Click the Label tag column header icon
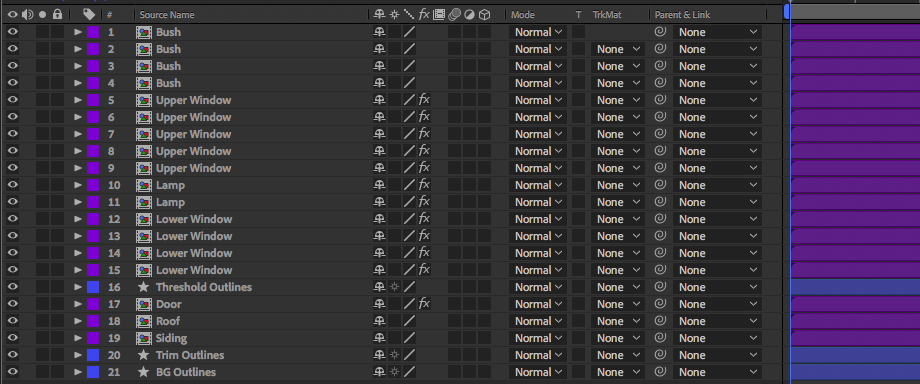The width and height of the screenshot is (920, 384). (x=89, y=14)
